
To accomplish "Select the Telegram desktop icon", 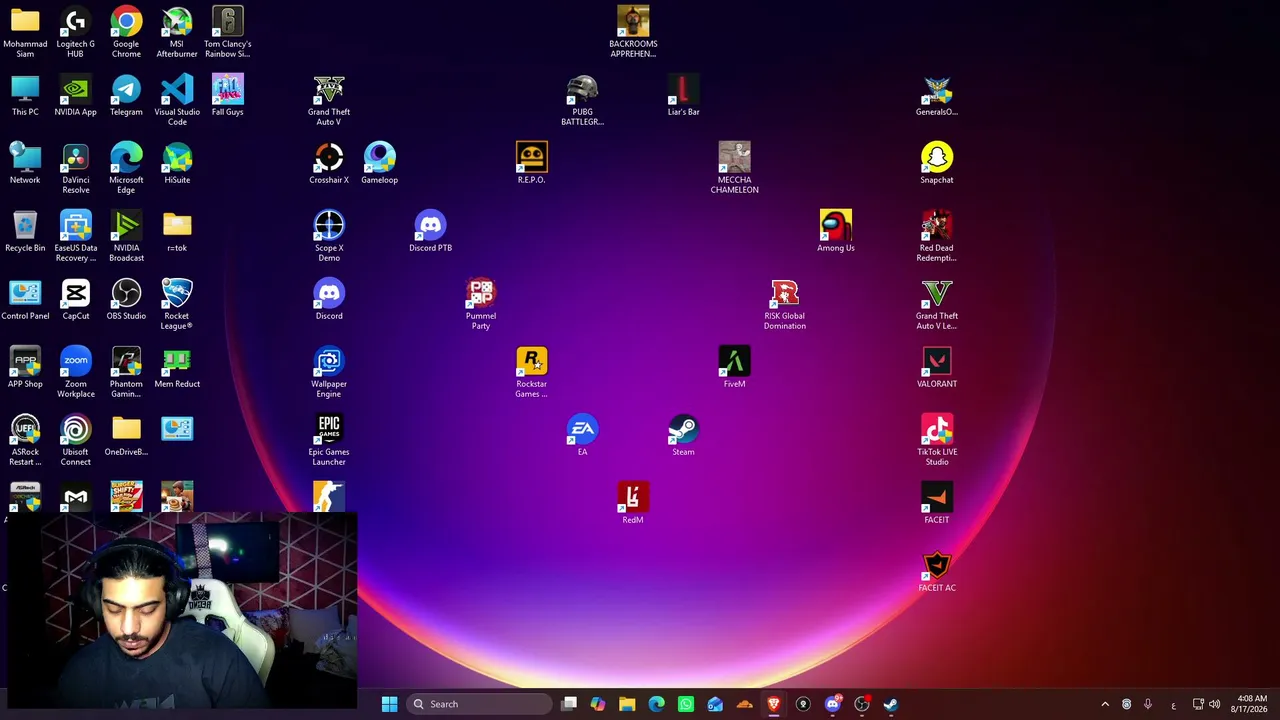I will [x=126, y=95].
